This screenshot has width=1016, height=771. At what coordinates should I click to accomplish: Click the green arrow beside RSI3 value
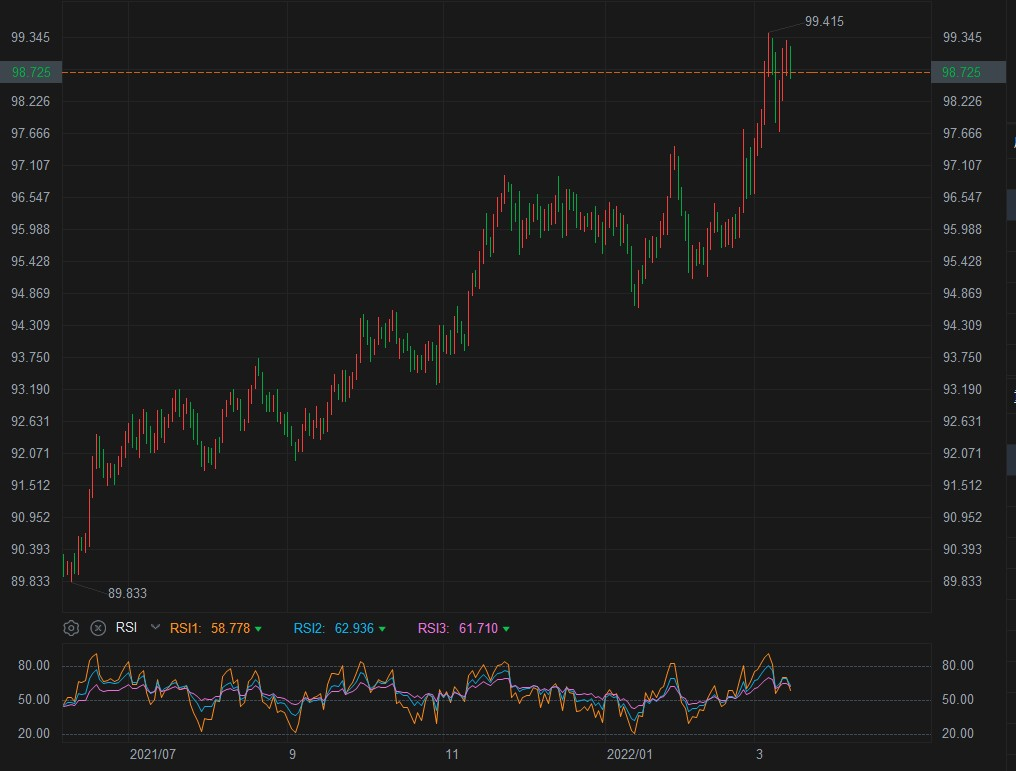[x=506, y=629]
